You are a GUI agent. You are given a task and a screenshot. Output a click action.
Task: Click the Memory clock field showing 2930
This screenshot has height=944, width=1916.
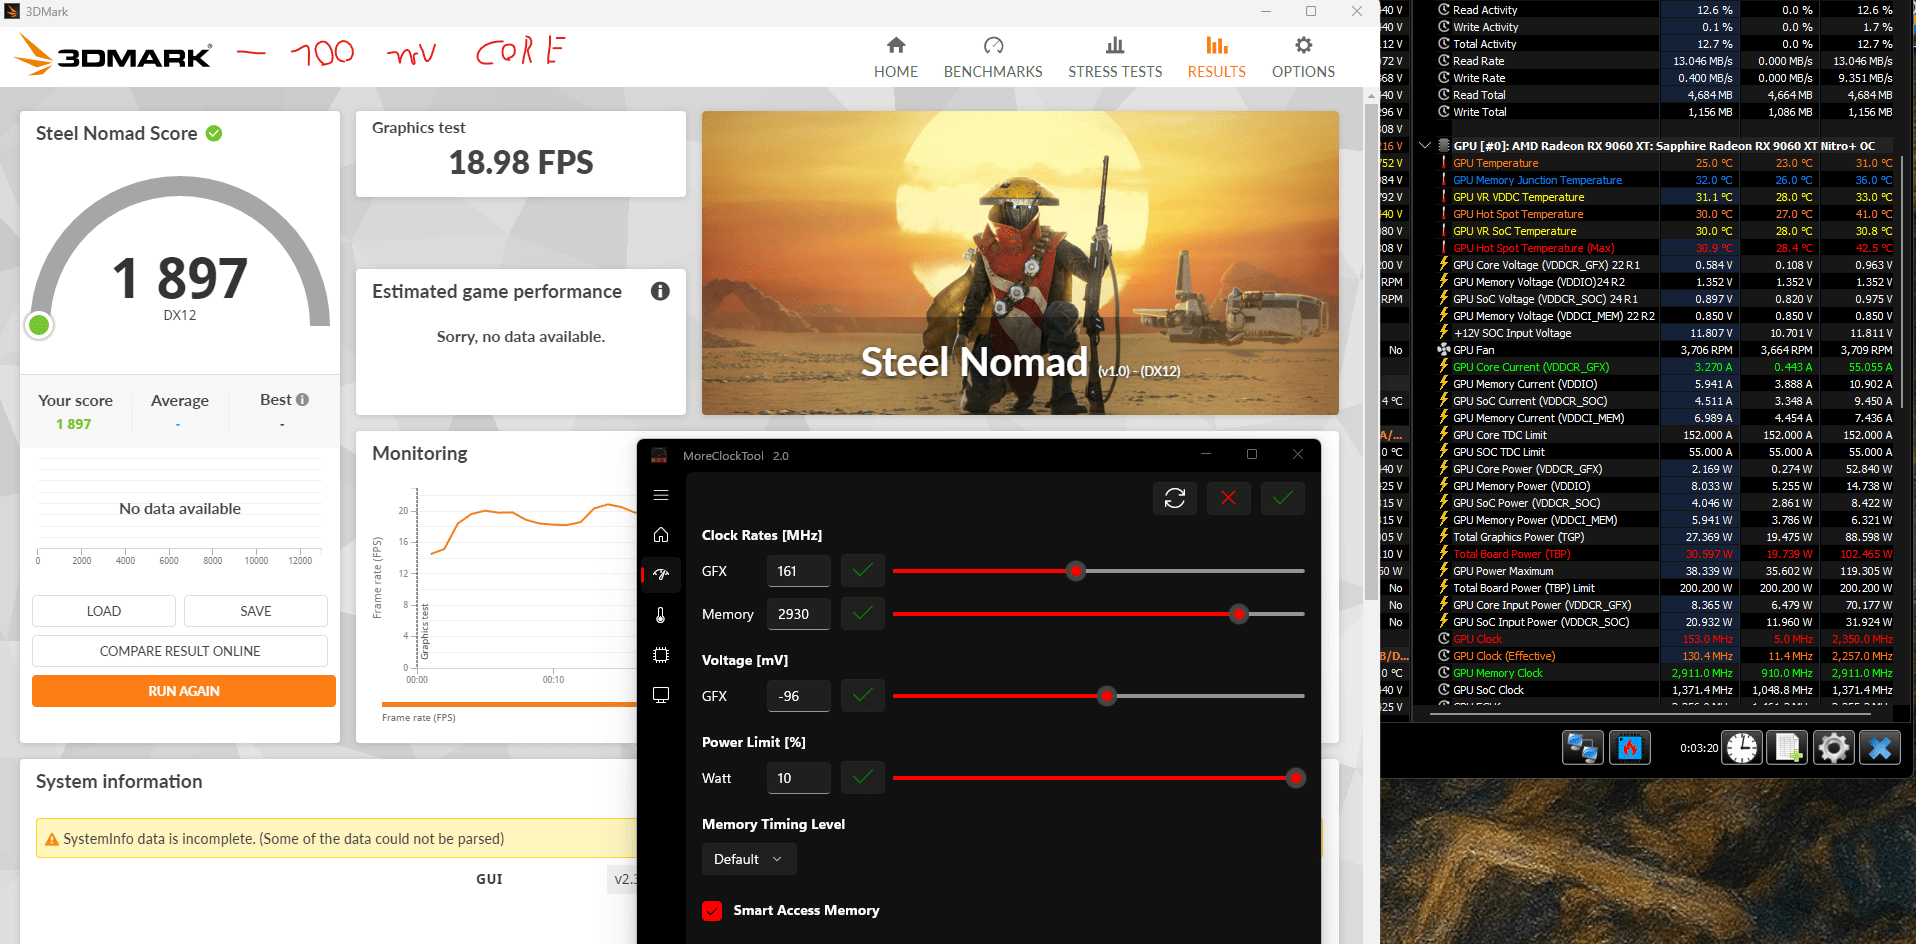coord(798,614)
